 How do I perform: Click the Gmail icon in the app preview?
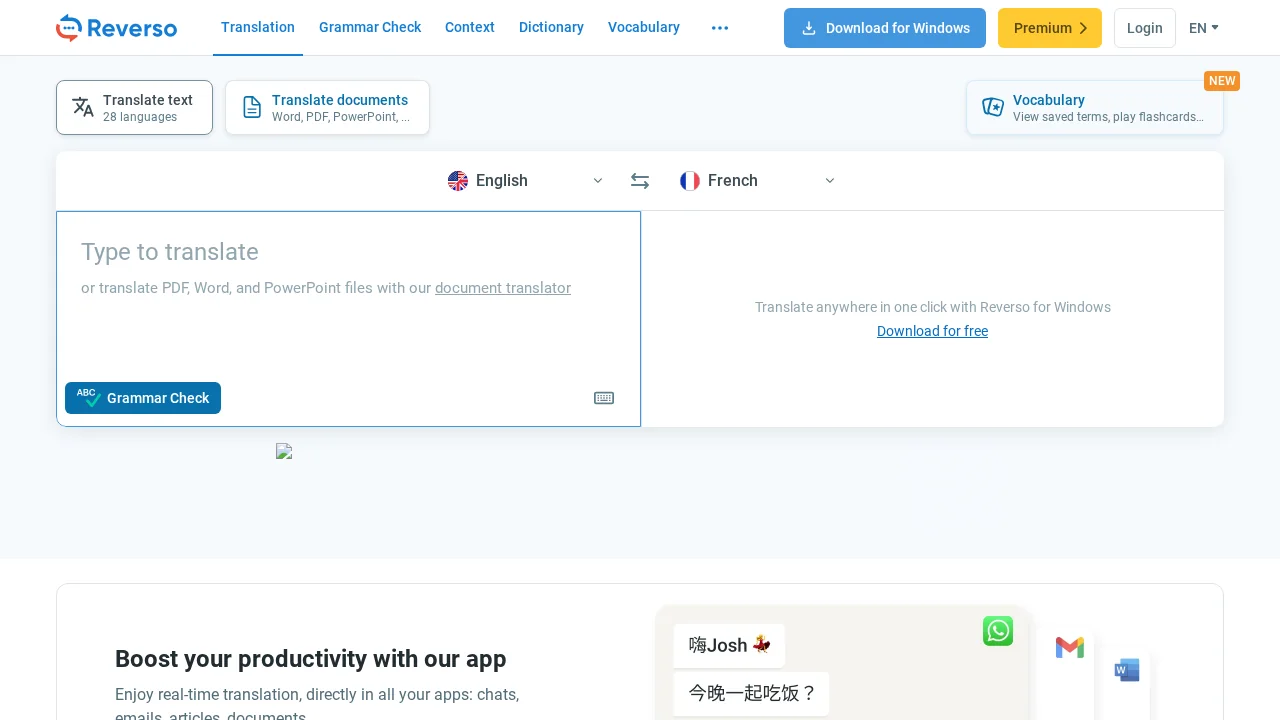(x=1069, y=648)
